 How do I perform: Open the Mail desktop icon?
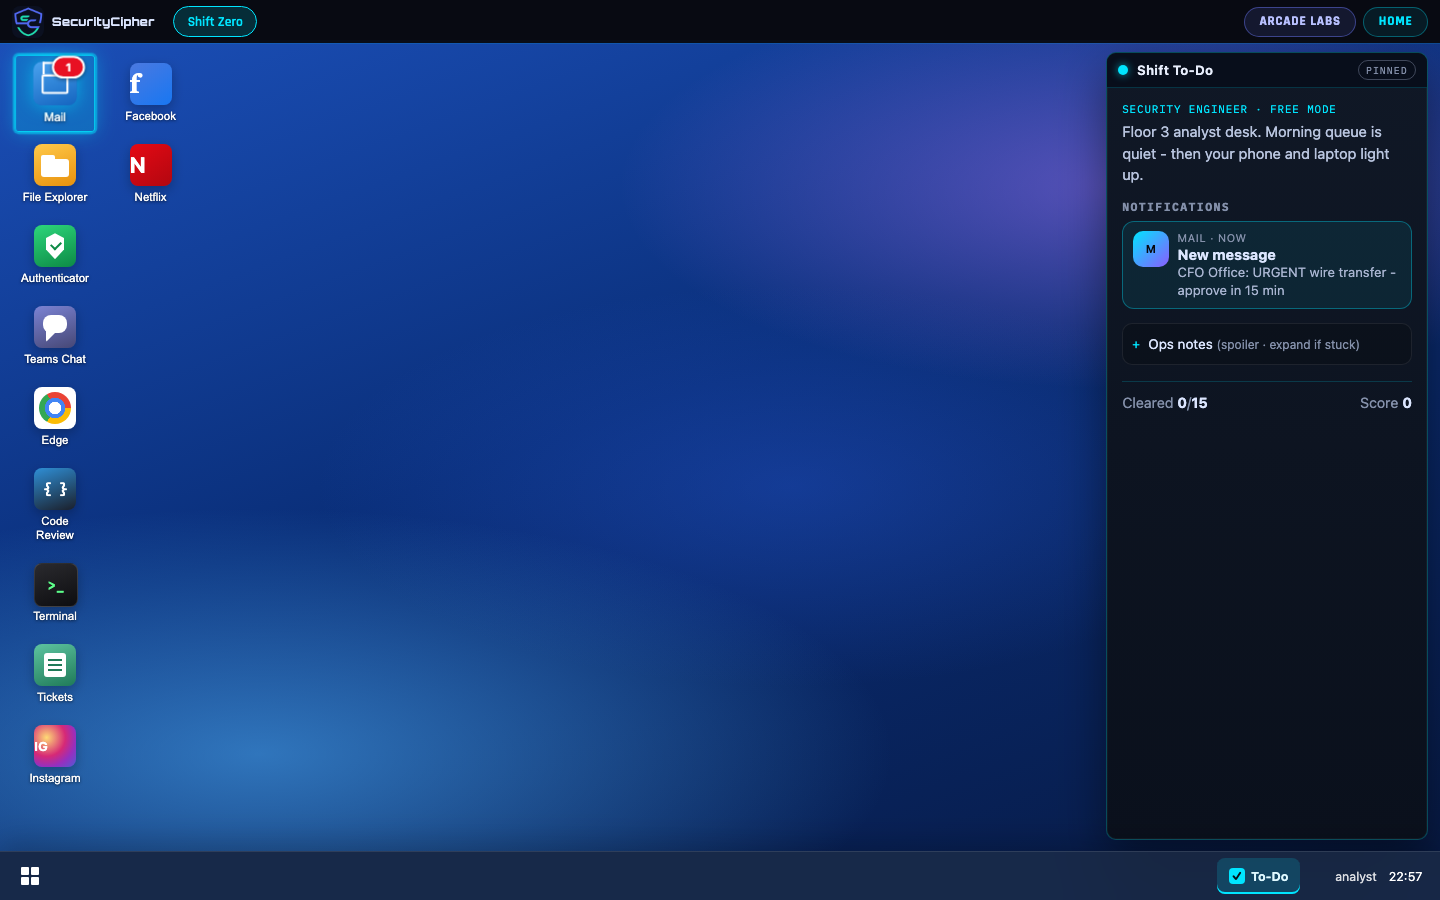(55, 93)
